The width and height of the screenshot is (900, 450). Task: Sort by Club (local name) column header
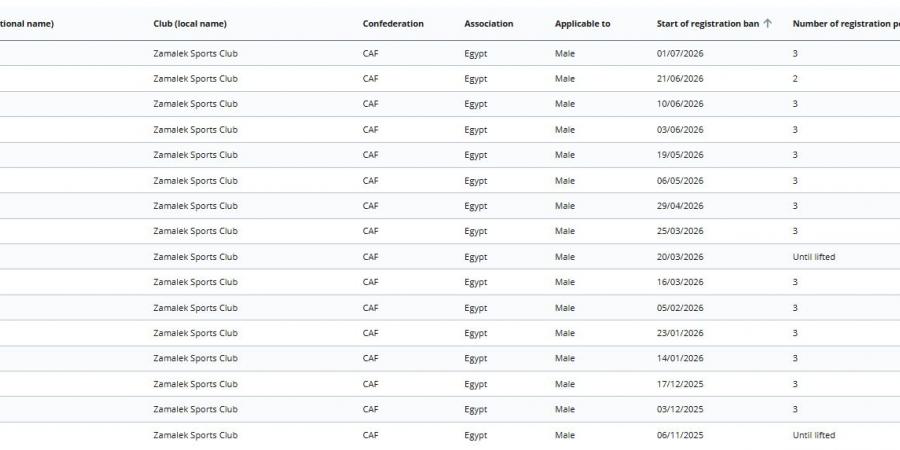pos(190,24)
